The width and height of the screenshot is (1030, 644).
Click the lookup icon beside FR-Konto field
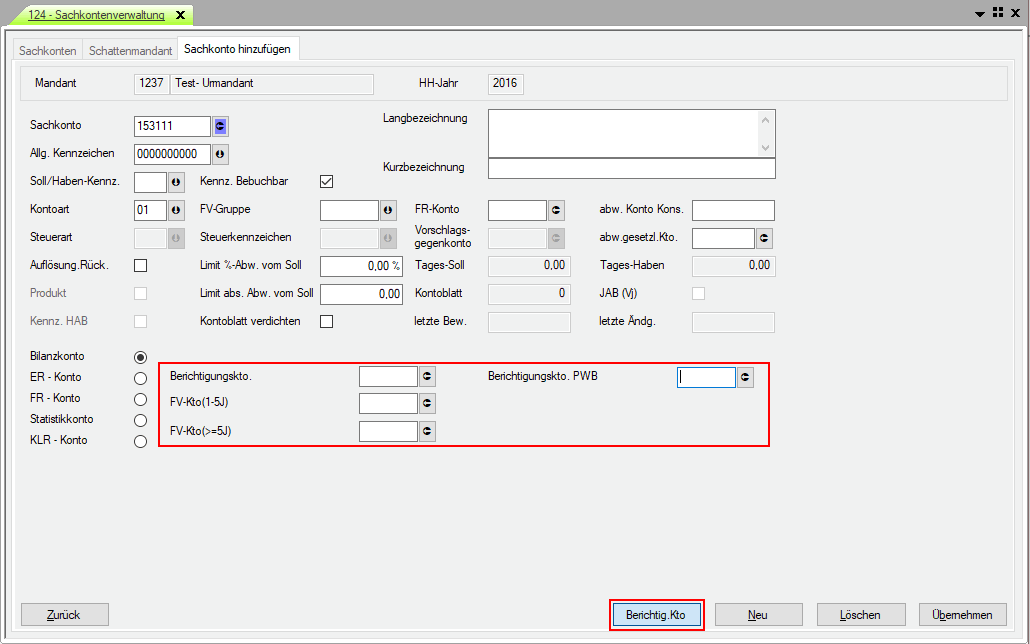click(x=556, y=210)
